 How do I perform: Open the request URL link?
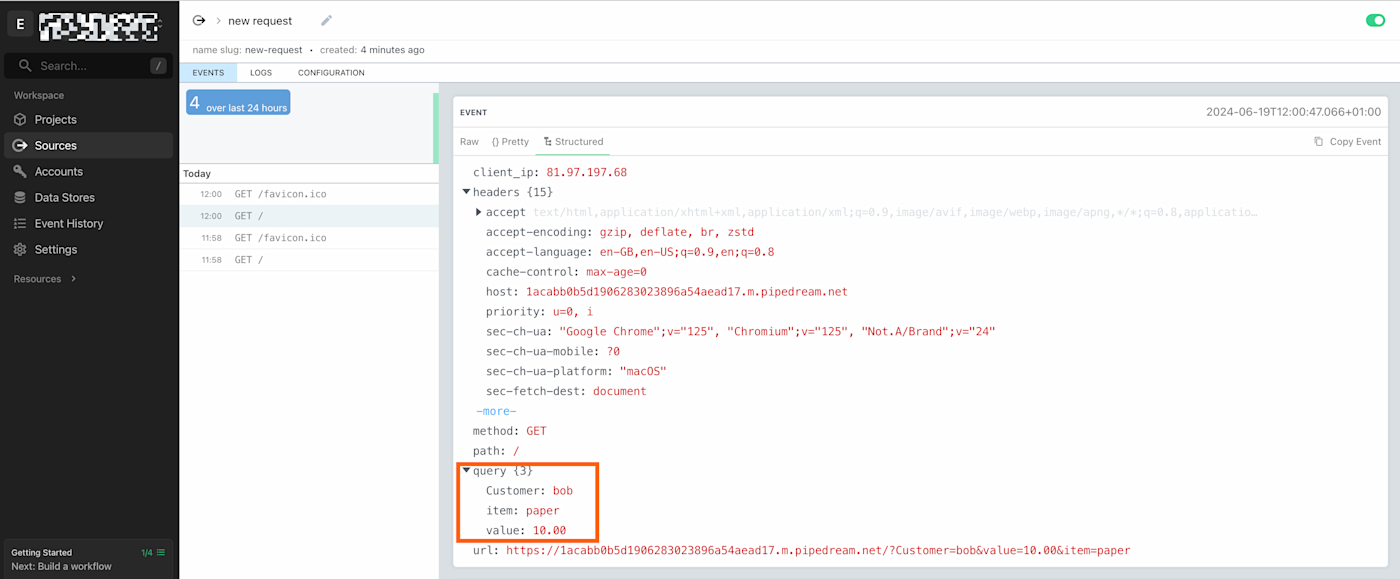[818, 550]
